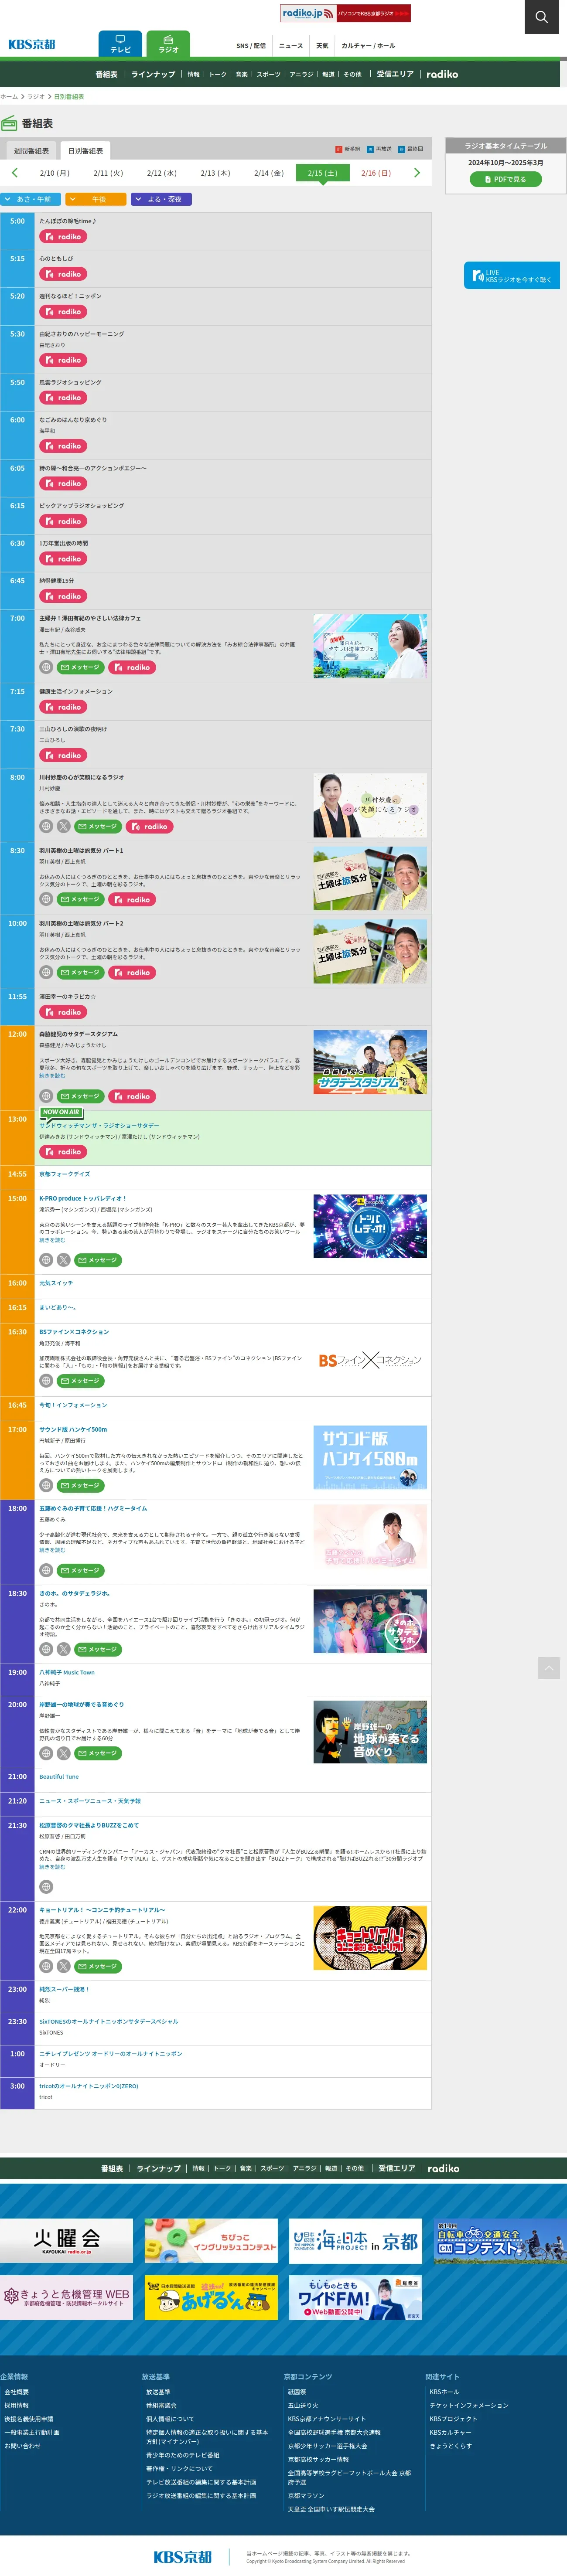Open the 八神純子 Music Town program link
Viewport: 567px width, 2576px height.
click(x=67, y=1672)
